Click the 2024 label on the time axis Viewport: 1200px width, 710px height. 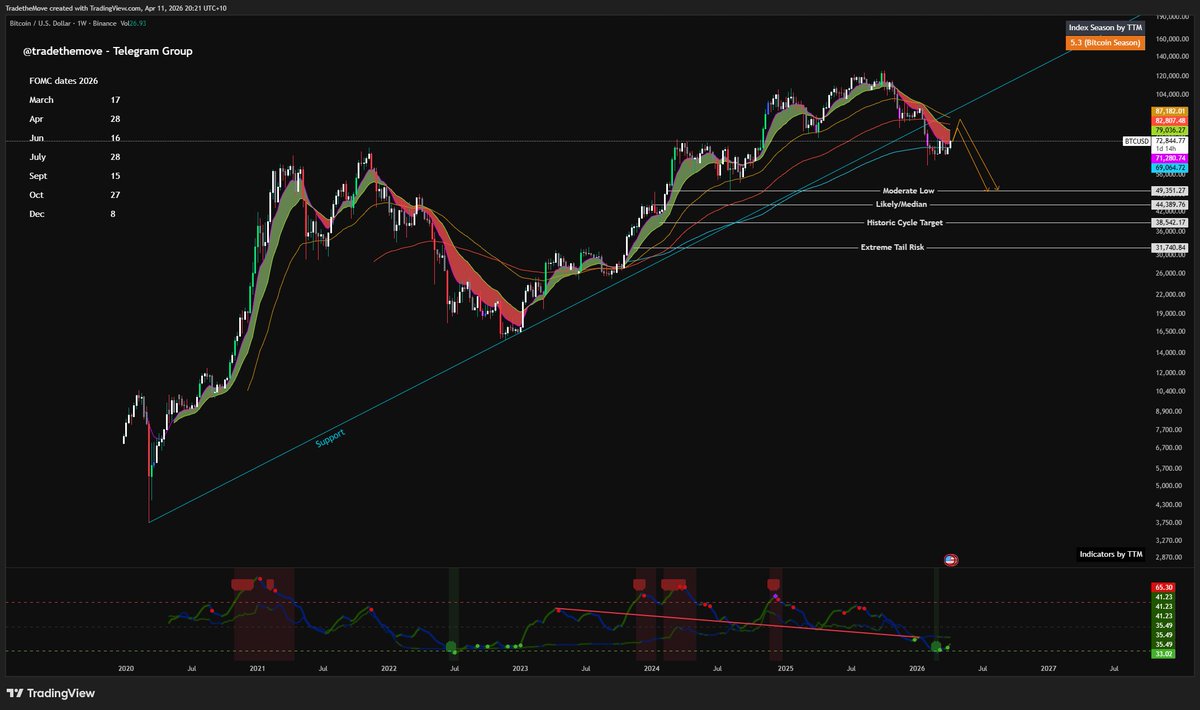[x=652, y=667]
